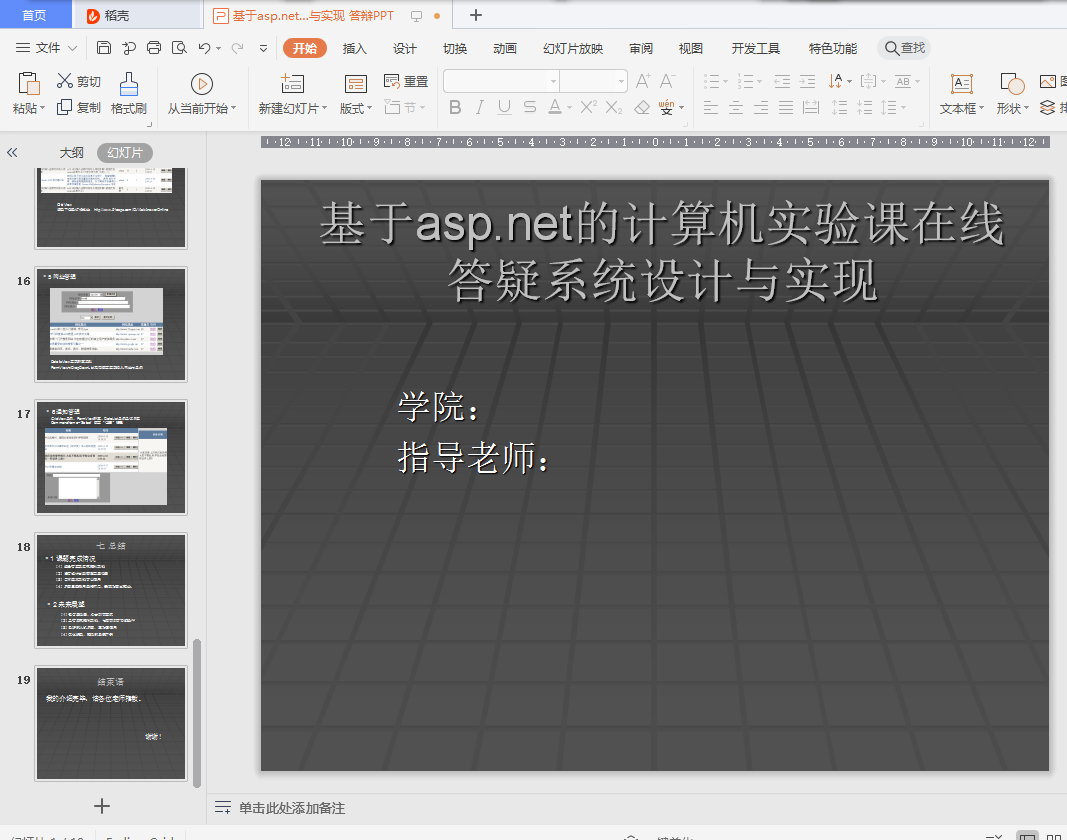Select slide 18 thumbnail
1067x840 pixels.
click(x=111, y=590)
